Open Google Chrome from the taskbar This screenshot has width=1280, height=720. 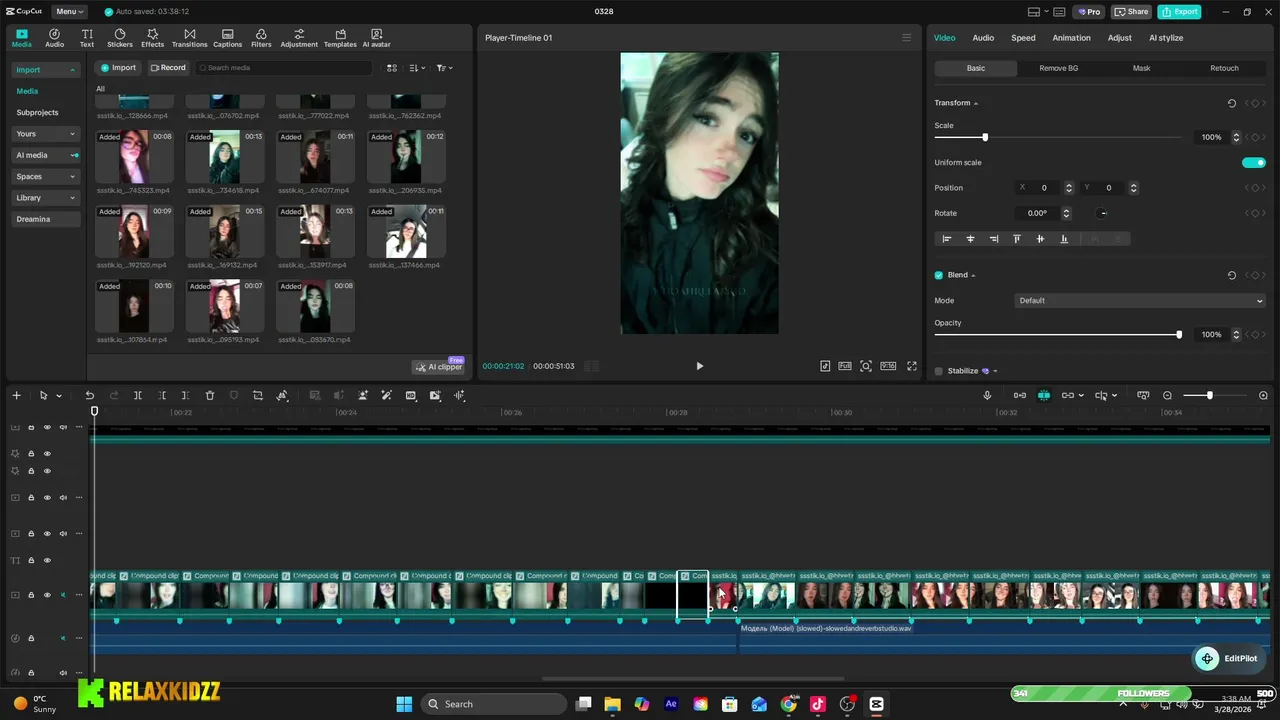click(x=789, y=704)
